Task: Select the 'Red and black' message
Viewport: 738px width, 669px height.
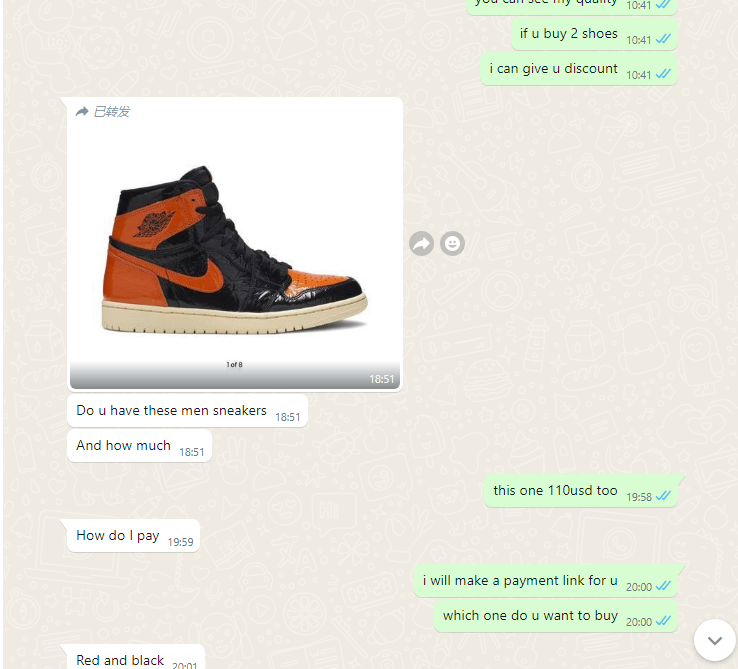Action: pyautogui.click(x=136, y=657)
